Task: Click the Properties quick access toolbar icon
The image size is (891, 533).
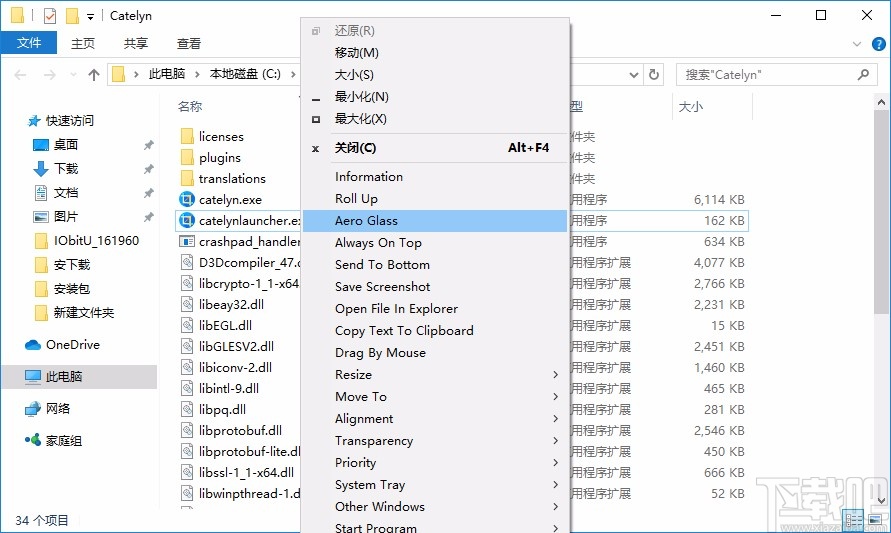Action: click(x=50, y=16)
